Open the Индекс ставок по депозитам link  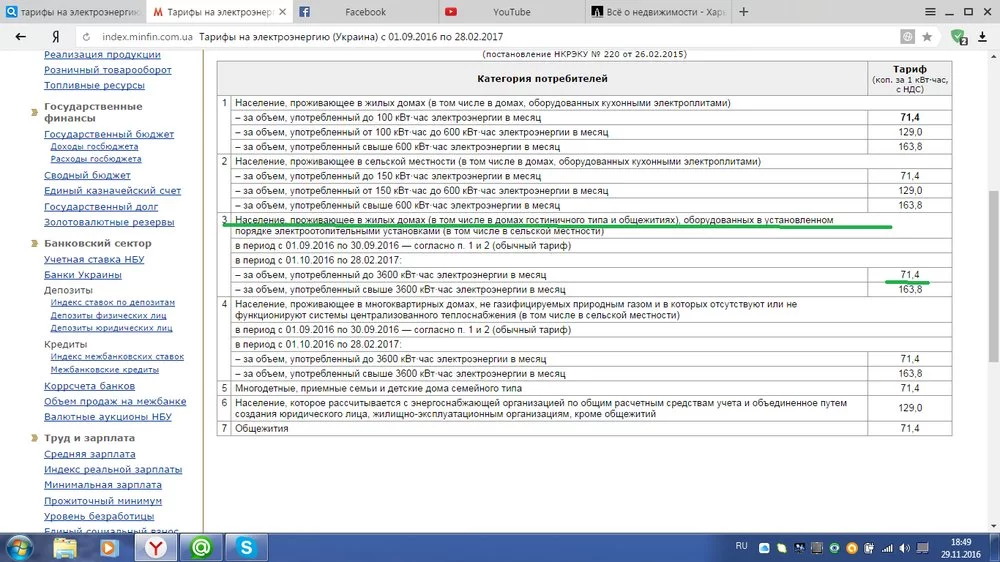(113, 302)
